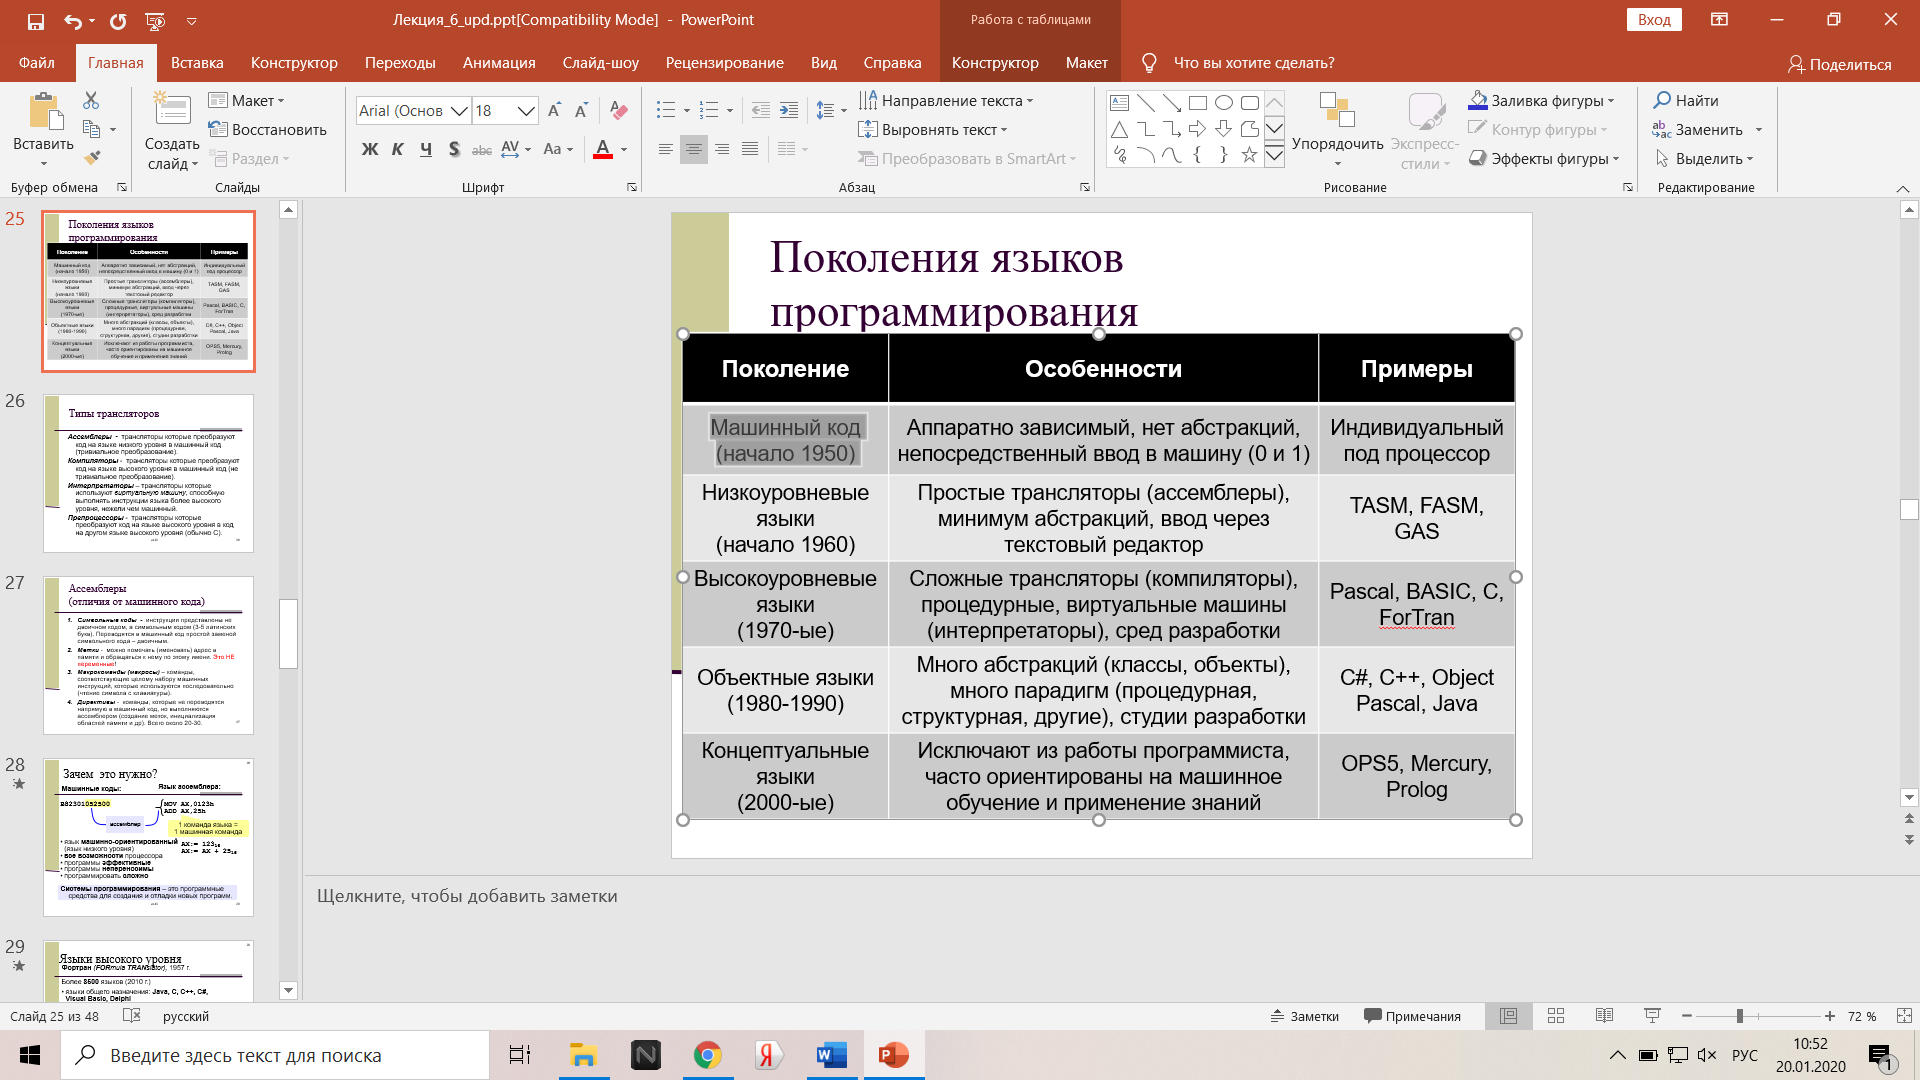
Task: Open the Файл tab
Action: coord(37,62)
